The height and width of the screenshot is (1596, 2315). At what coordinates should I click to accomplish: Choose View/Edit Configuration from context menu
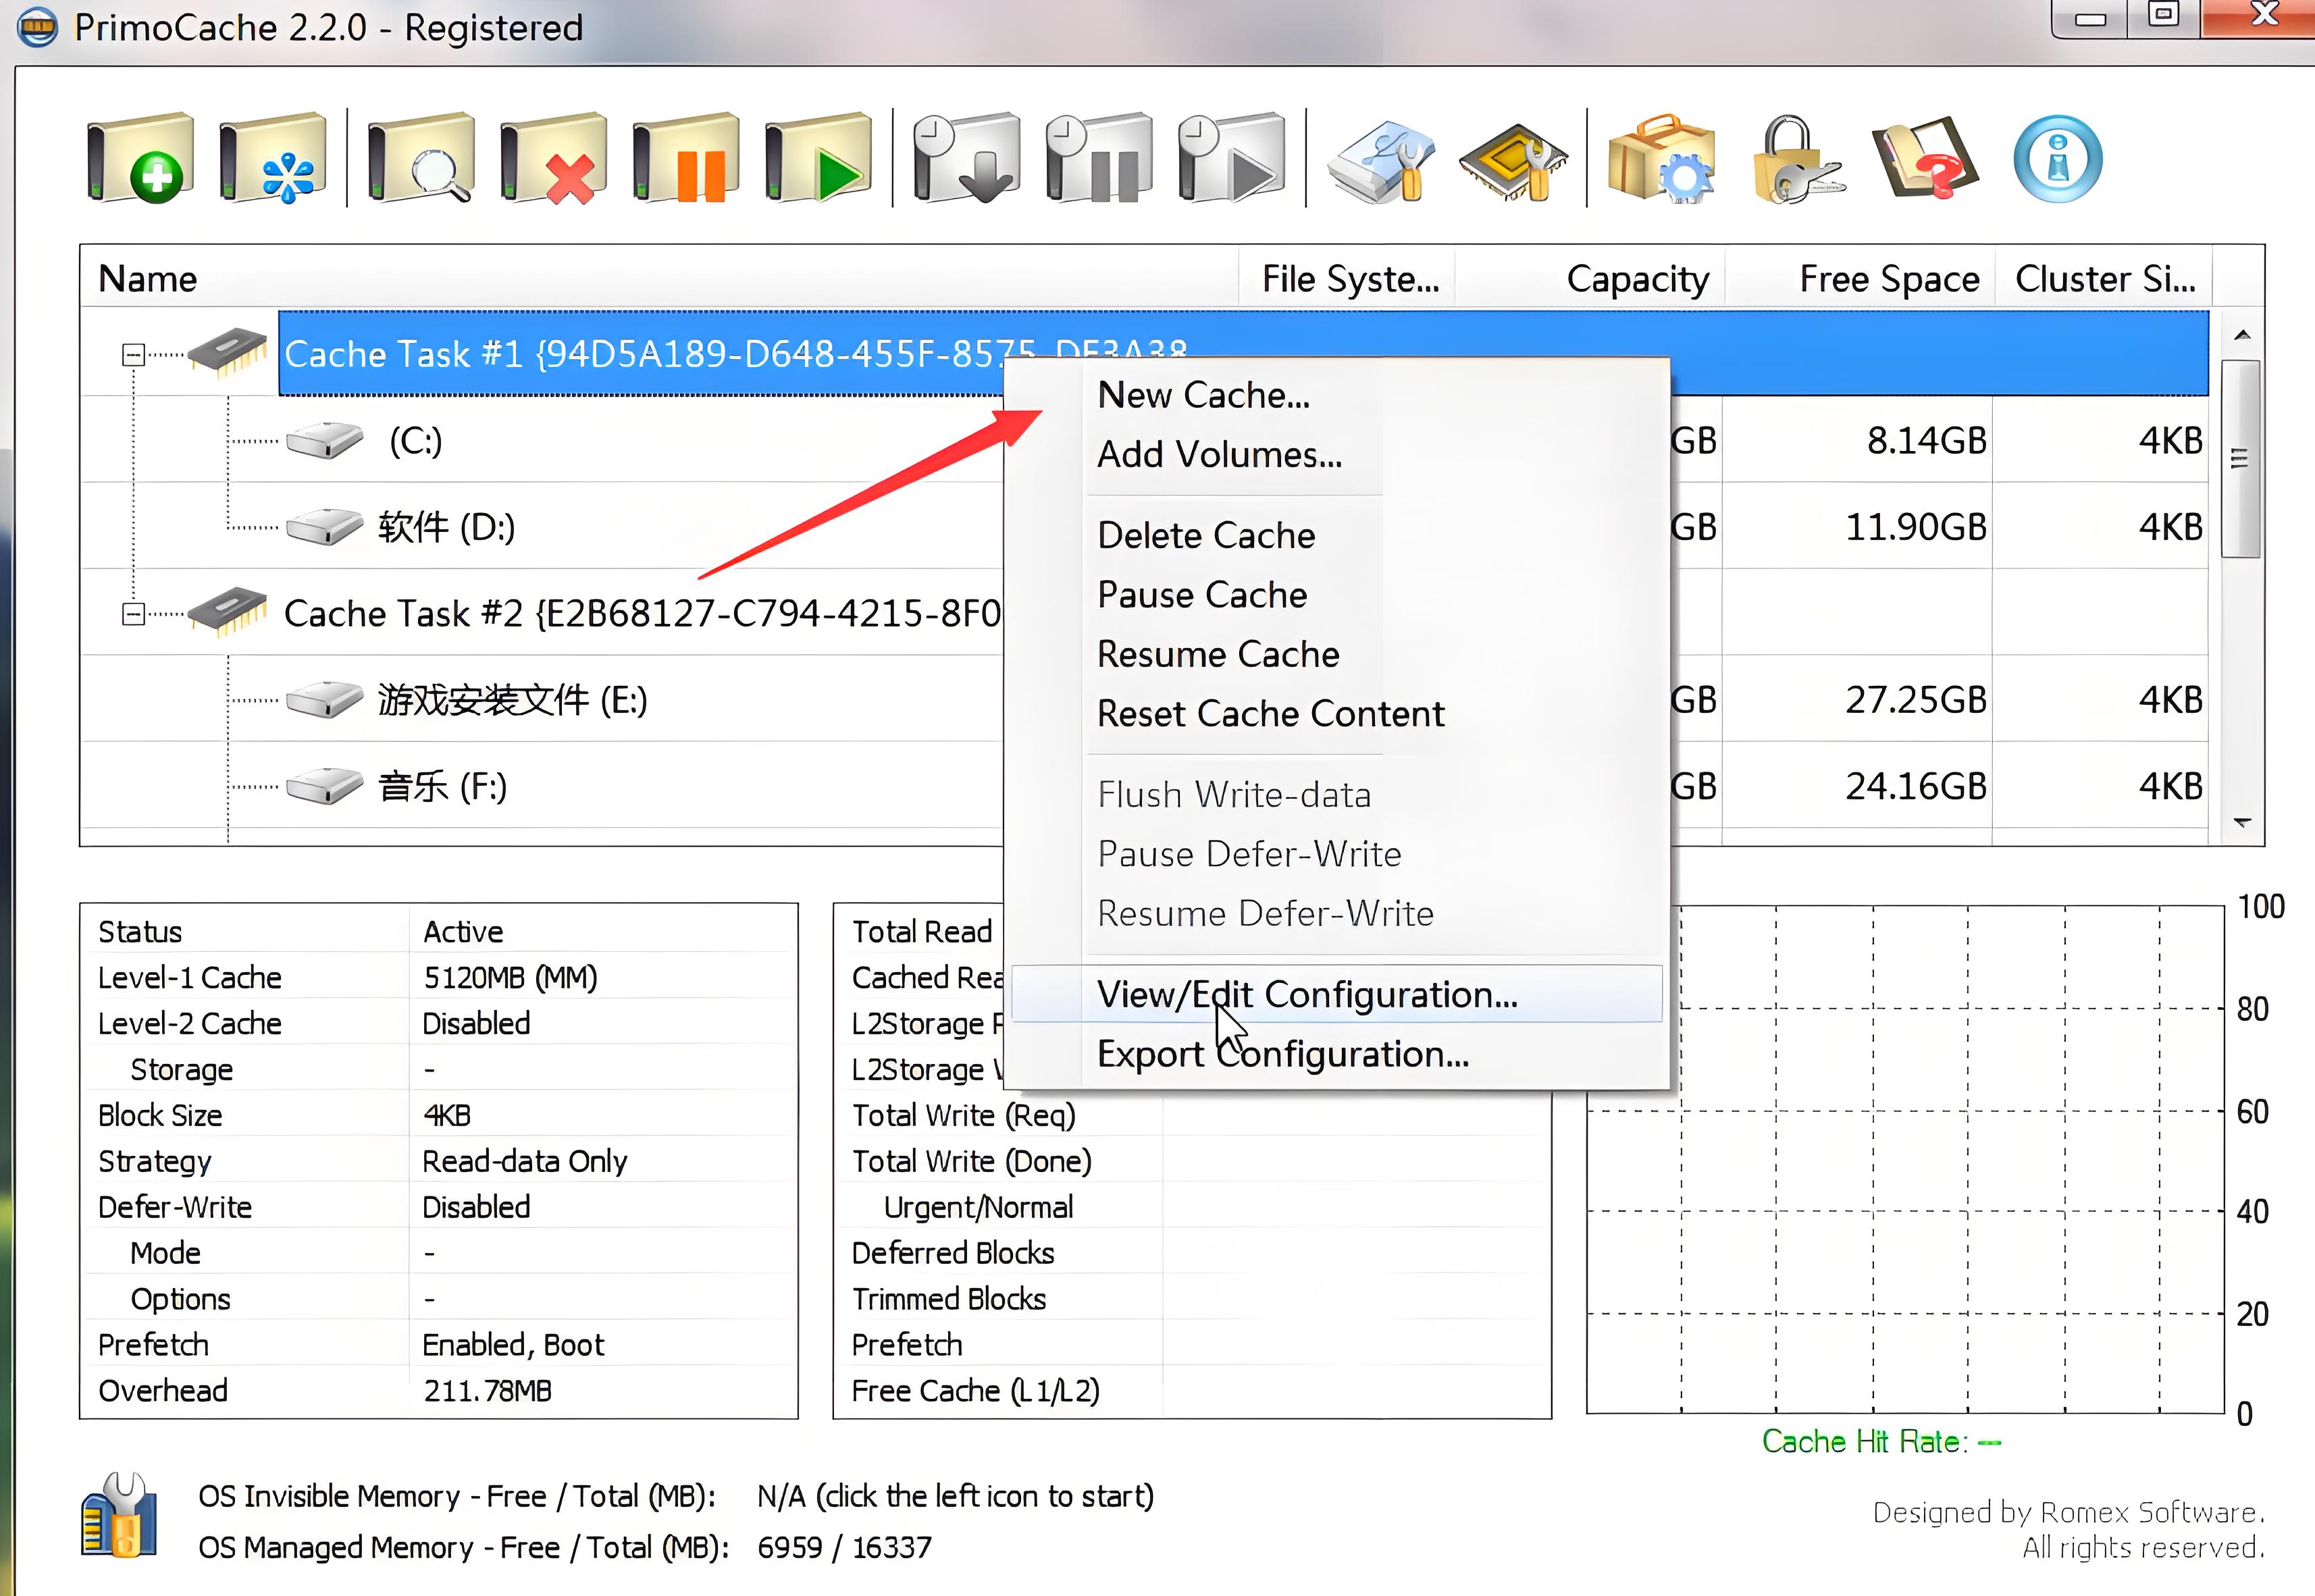(x=1306, y=994)
